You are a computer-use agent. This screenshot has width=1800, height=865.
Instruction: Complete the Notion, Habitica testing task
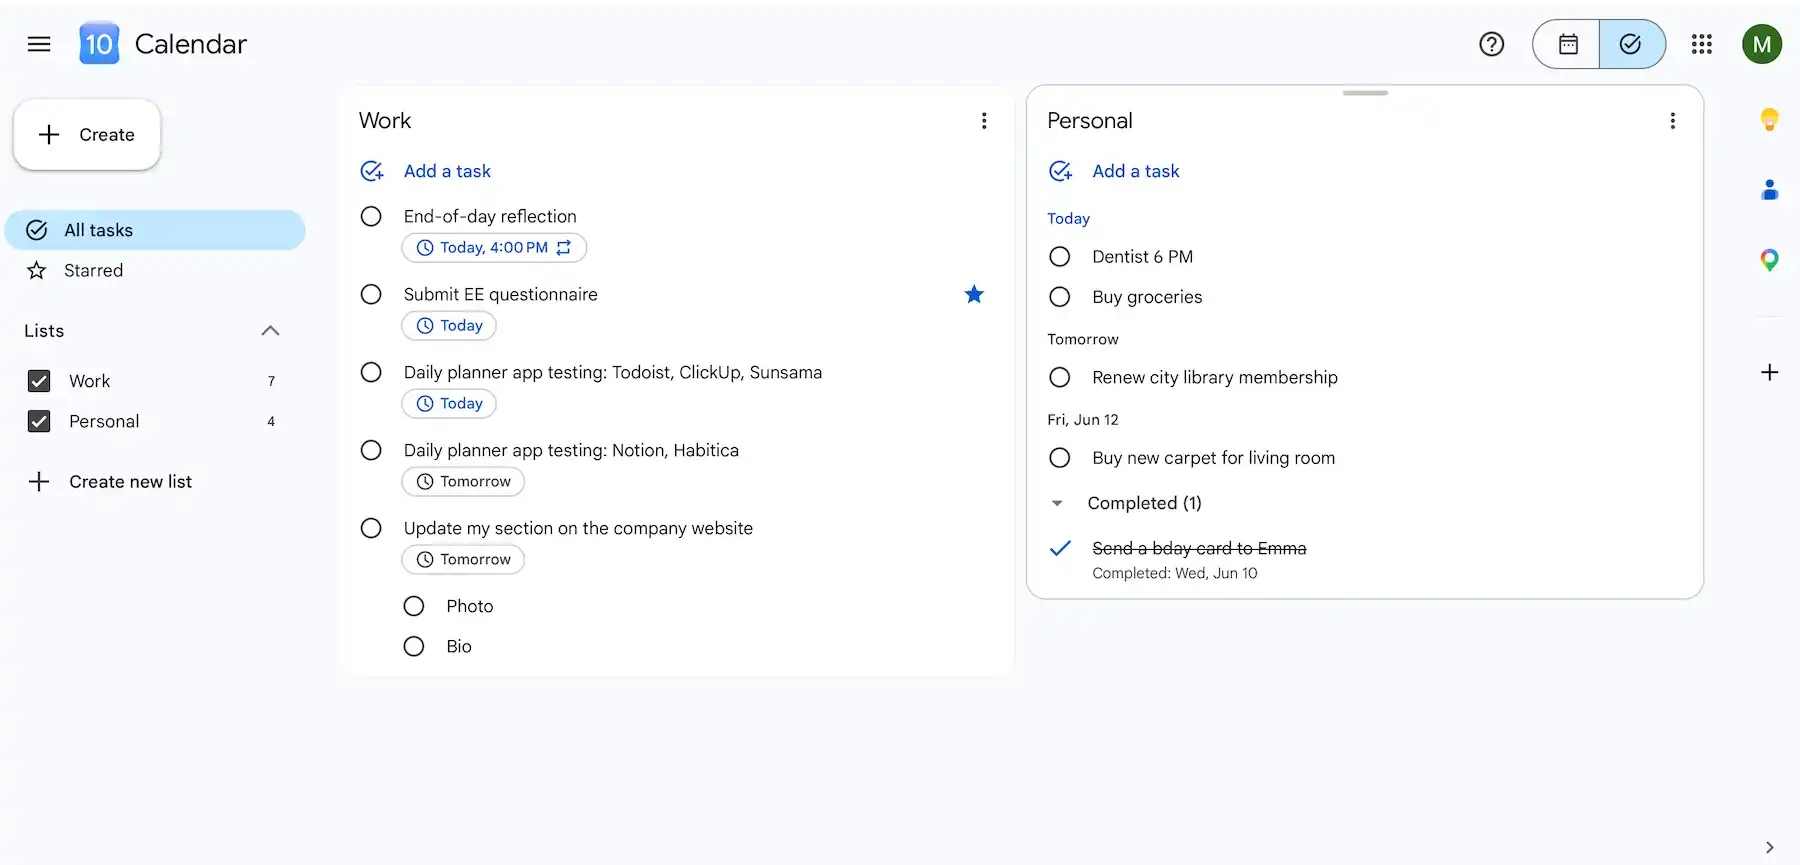point(371,450)
